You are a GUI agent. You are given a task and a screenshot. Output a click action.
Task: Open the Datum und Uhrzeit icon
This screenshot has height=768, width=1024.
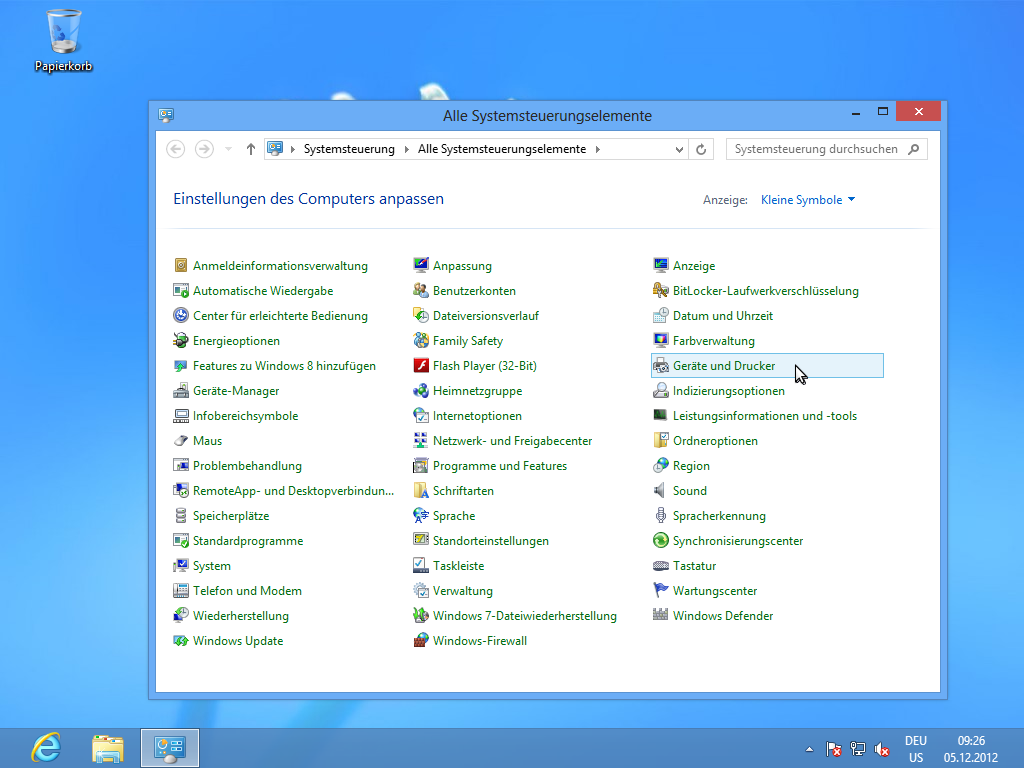pos(661,315)
